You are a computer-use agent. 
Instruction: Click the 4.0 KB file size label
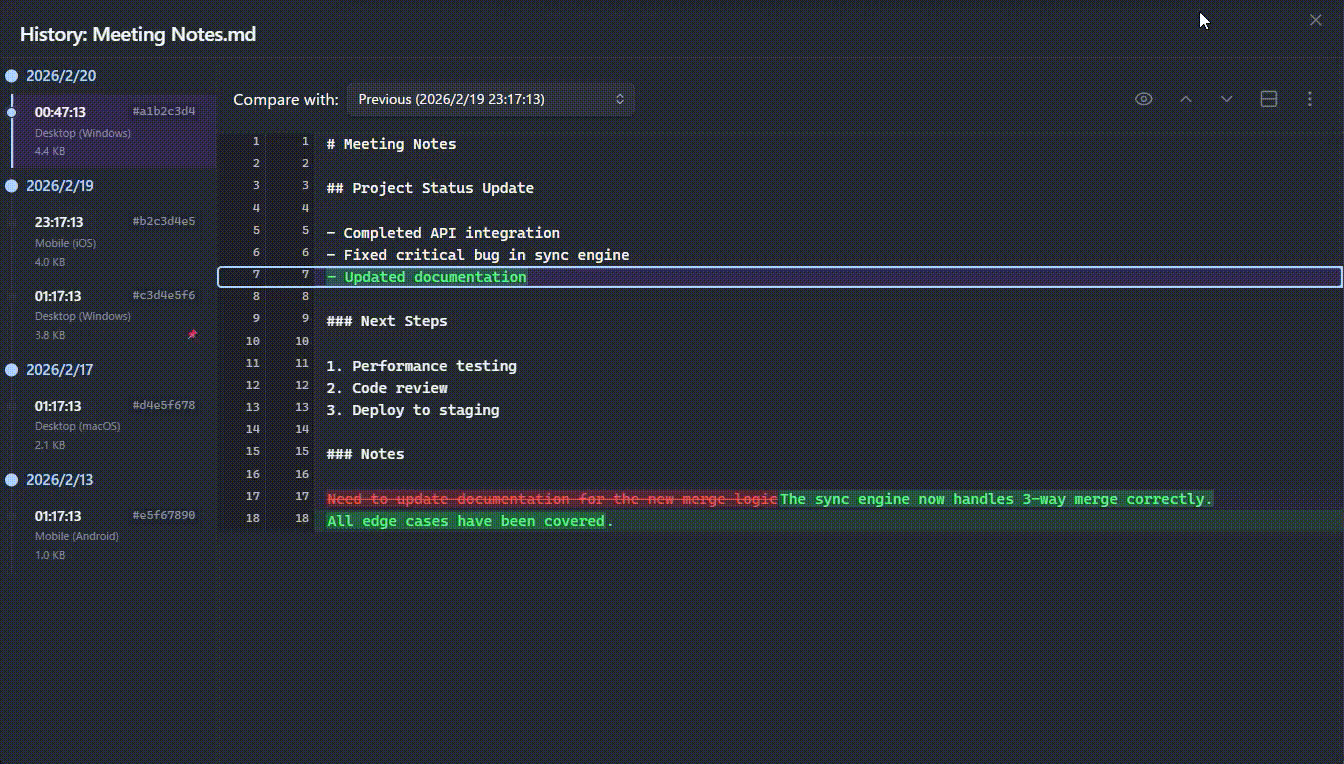click(x=50, y=261)
